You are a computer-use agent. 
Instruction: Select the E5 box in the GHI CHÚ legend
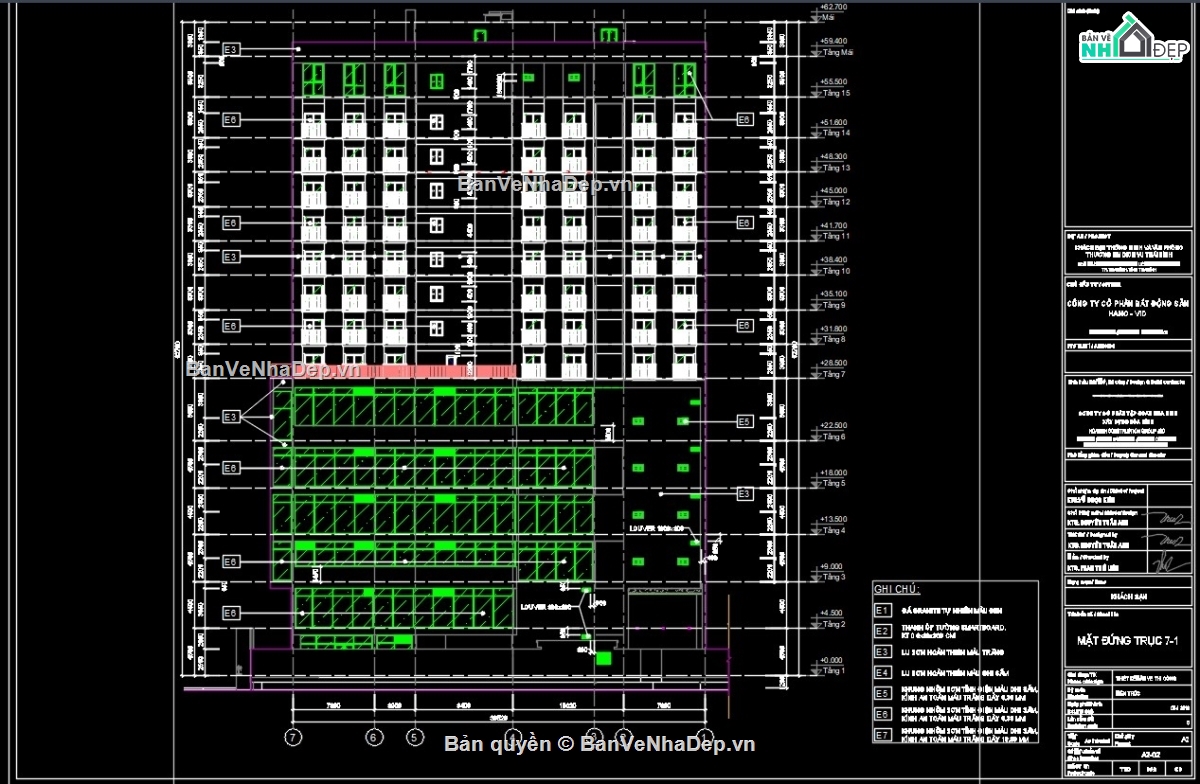pos(882,694)
